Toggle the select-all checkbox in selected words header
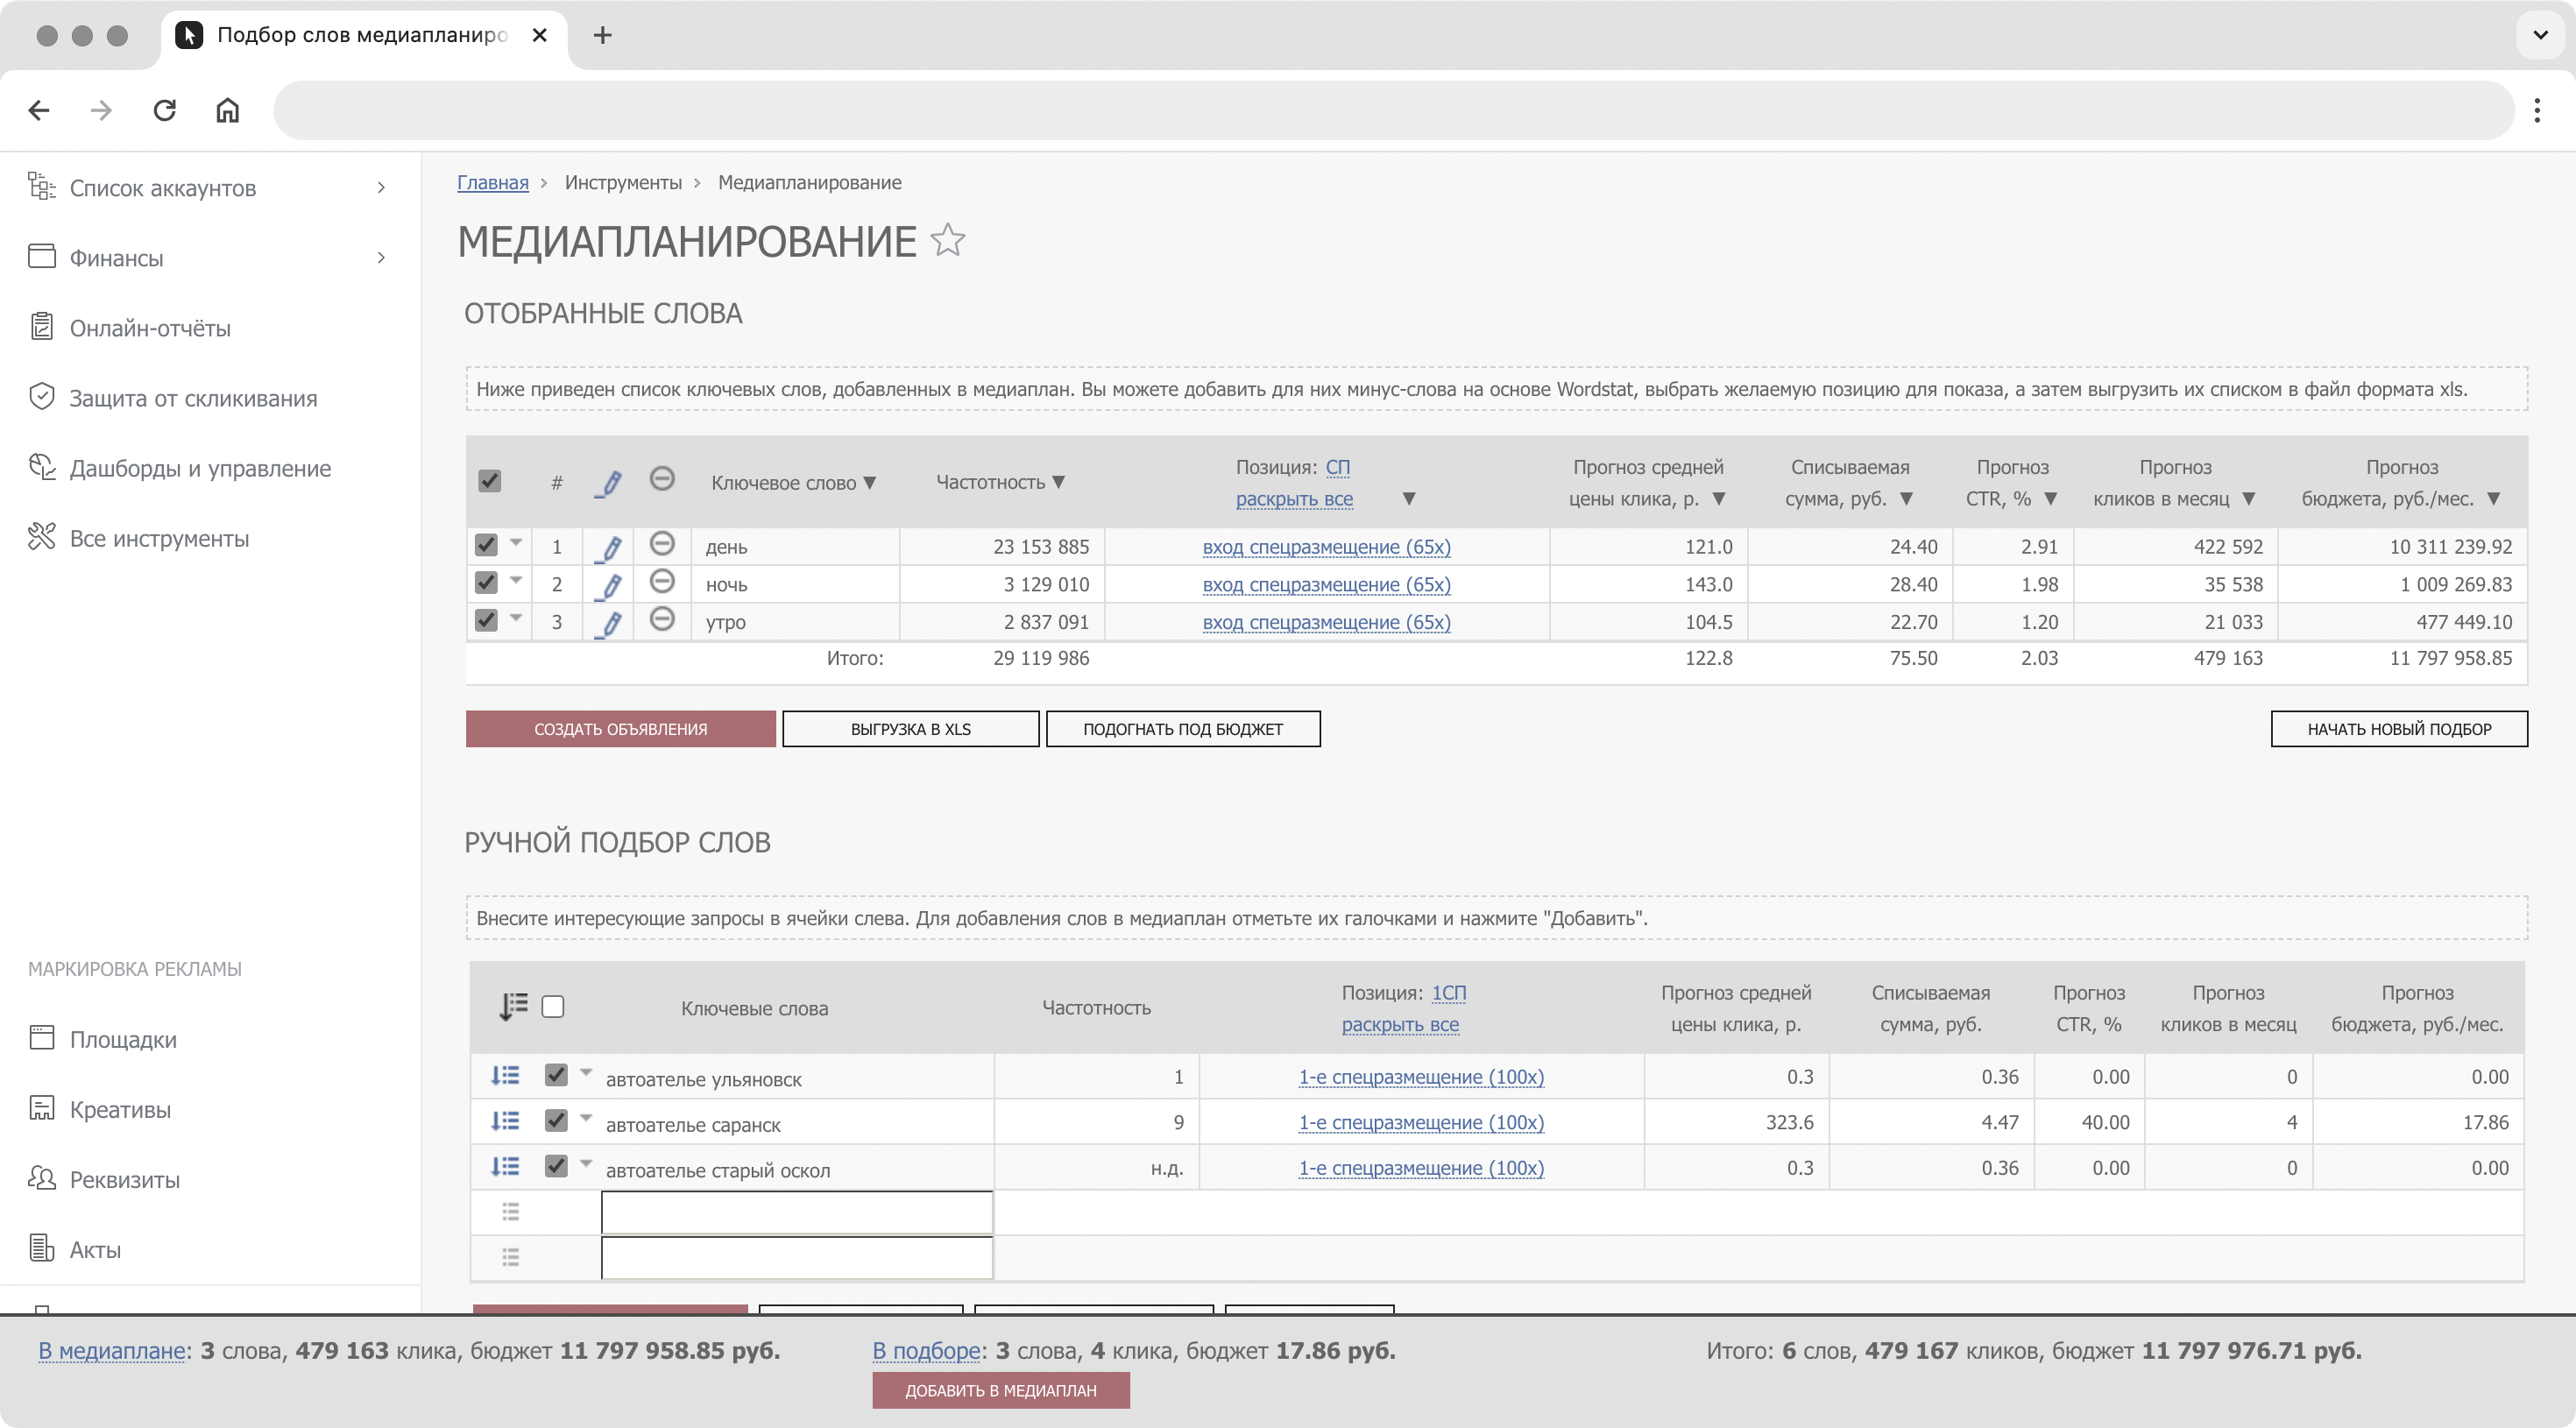 [x=489, y=481]
